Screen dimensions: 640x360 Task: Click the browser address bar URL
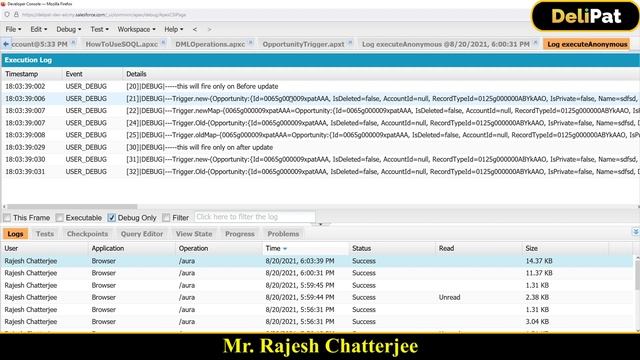(104, 15)
